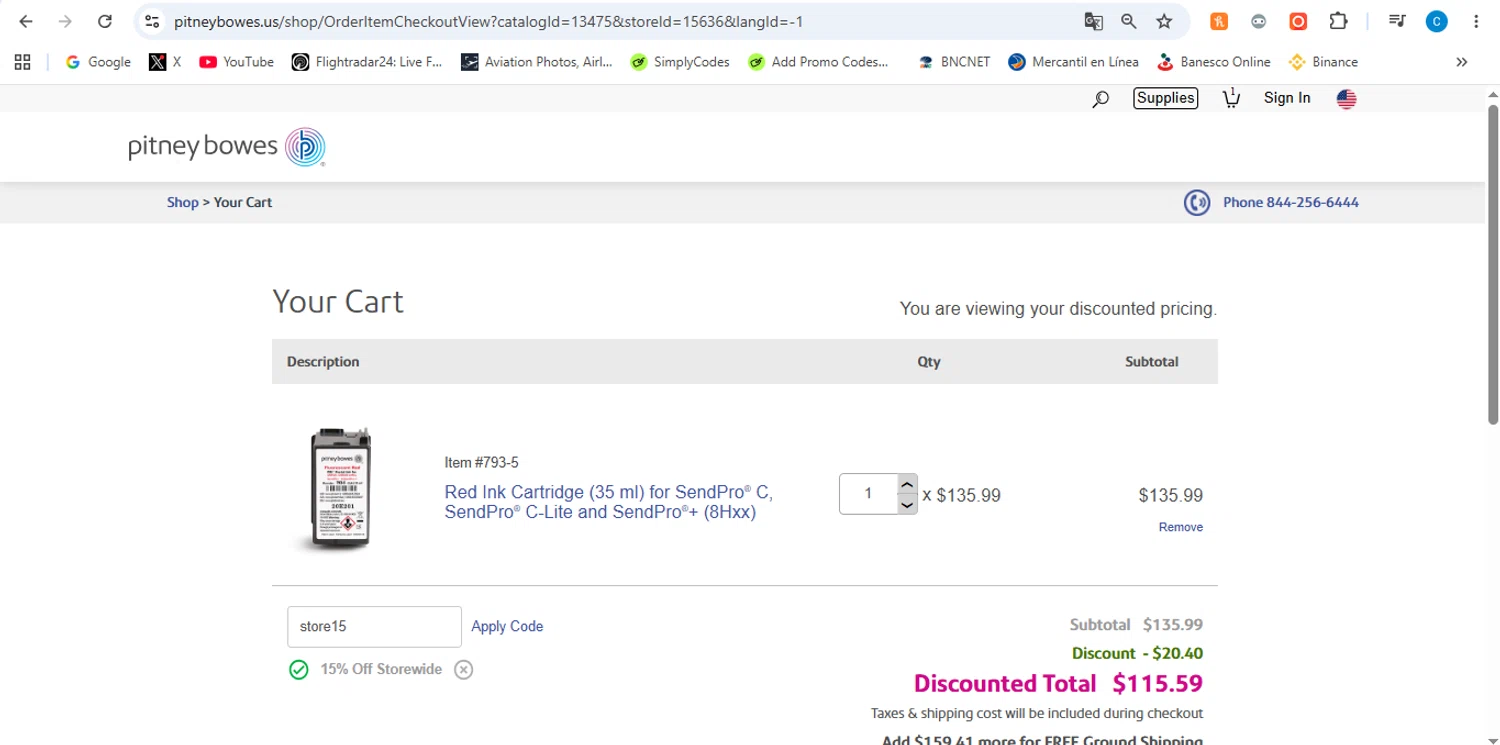Click the gray round extension icon
The width and height of the screenshot is (1500, 745).
coord(1259,21)
